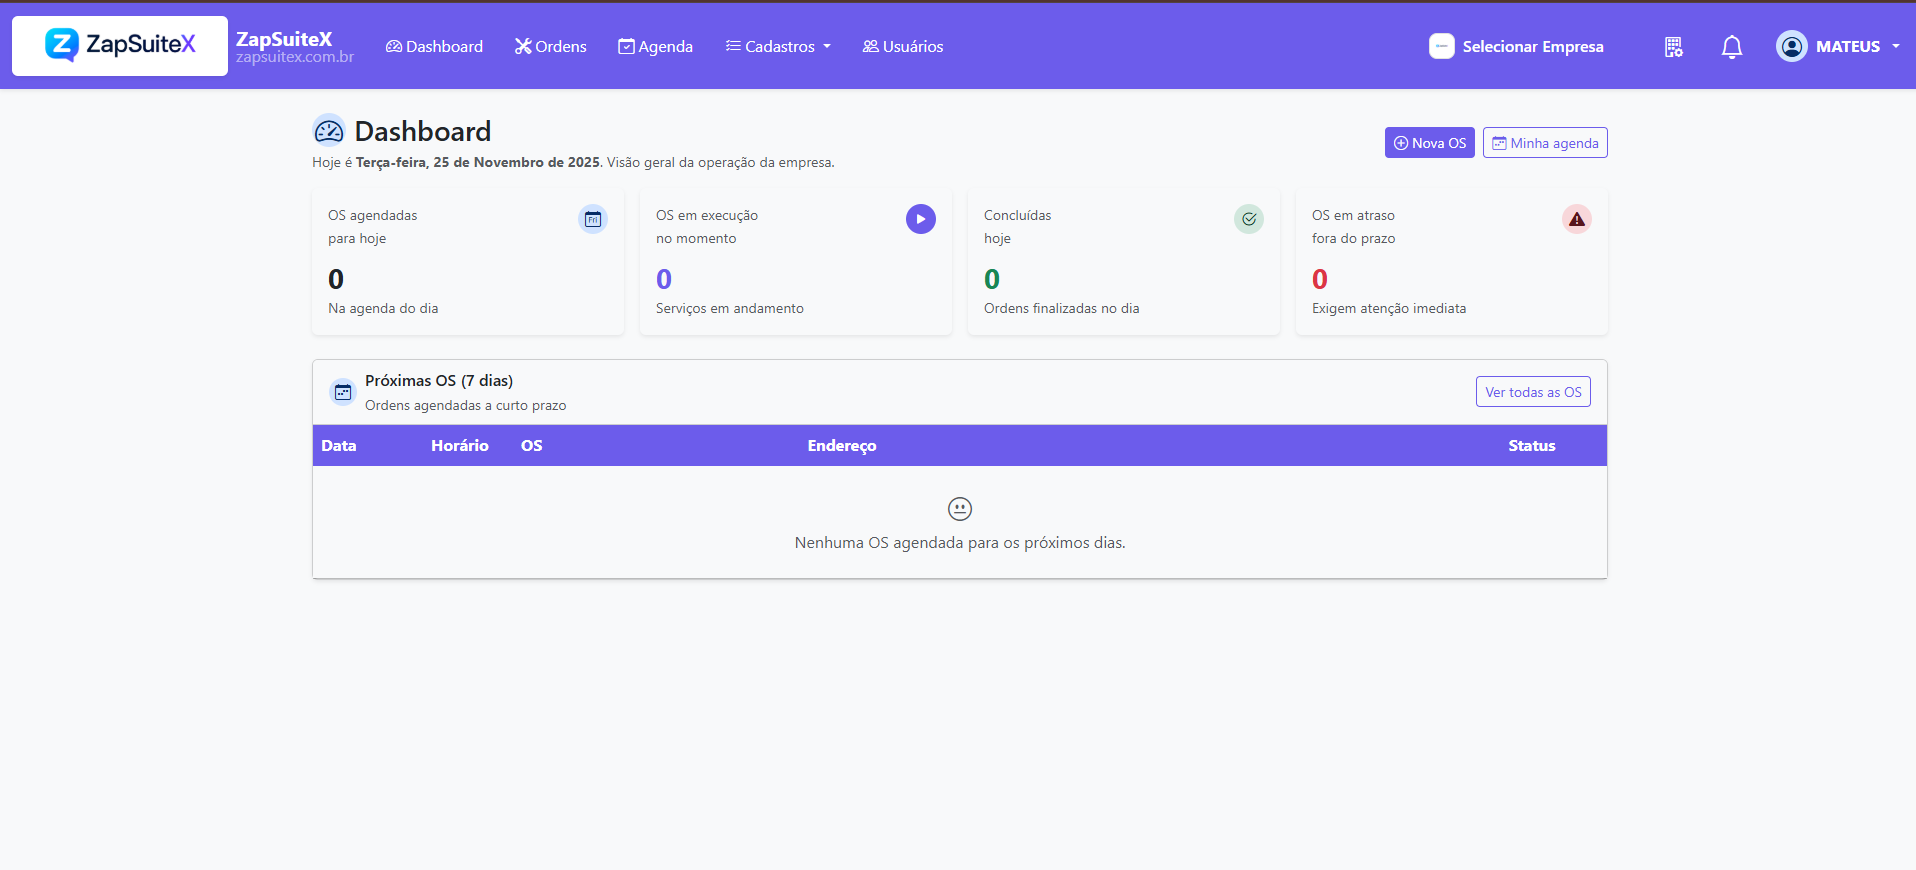
Task: Click 'Nenhuma OS agendada' message
Action: [x=960, y=543]
